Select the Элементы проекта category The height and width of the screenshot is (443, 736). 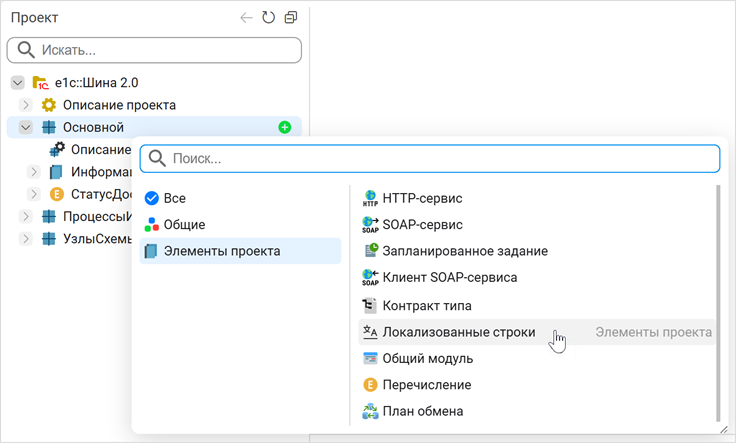[240, 251]
